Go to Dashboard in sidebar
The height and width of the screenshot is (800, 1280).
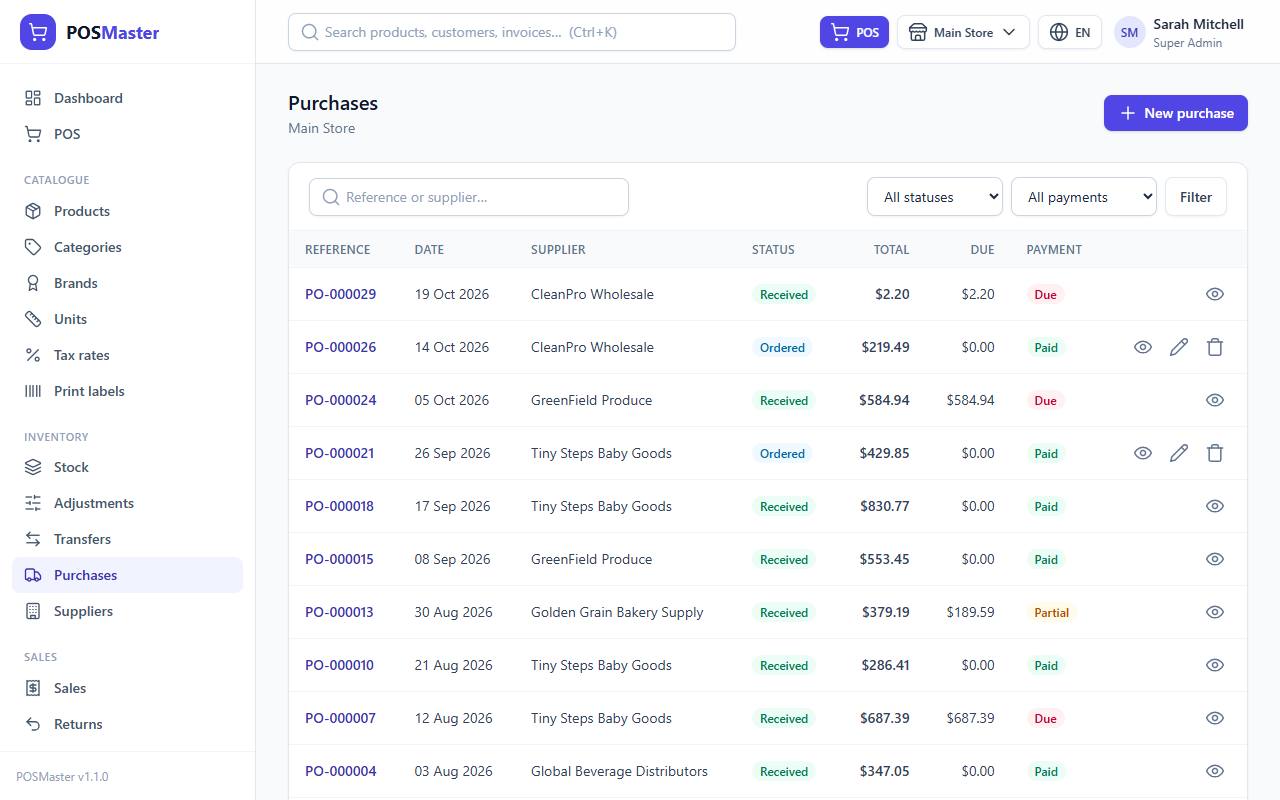click(x=127, y=98)
